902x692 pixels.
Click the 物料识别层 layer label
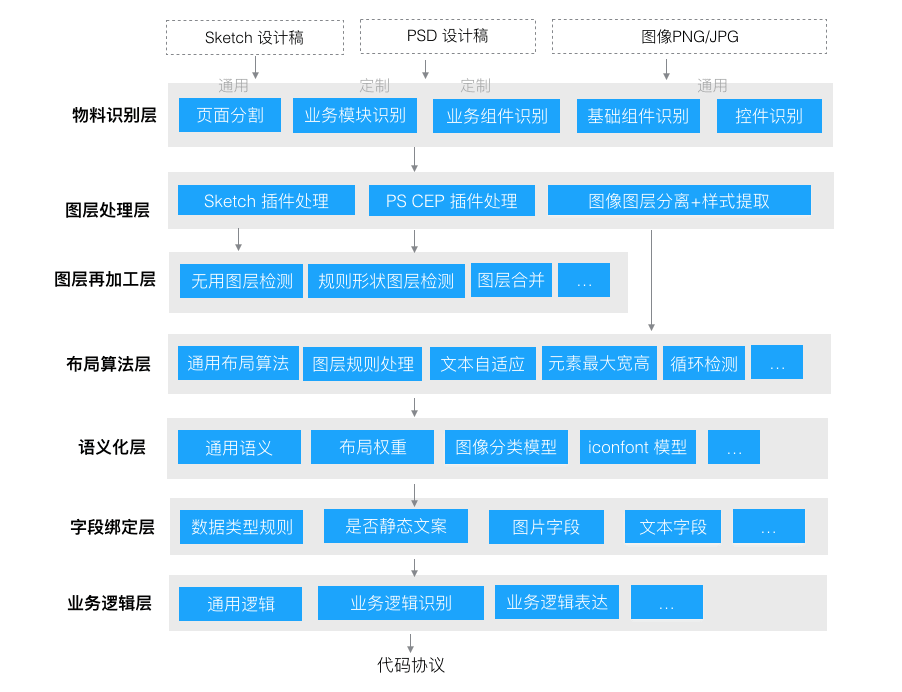pos(114,115)
